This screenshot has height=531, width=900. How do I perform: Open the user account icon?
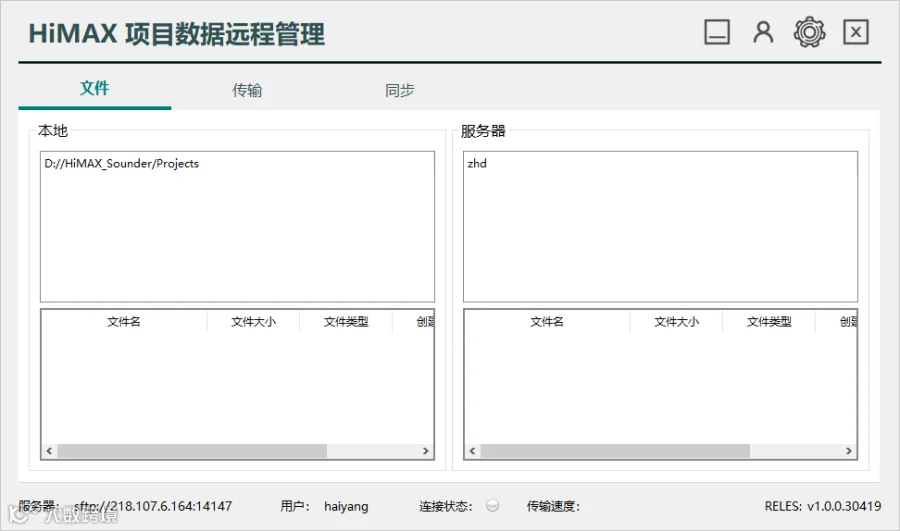click(x=763, y=32)
